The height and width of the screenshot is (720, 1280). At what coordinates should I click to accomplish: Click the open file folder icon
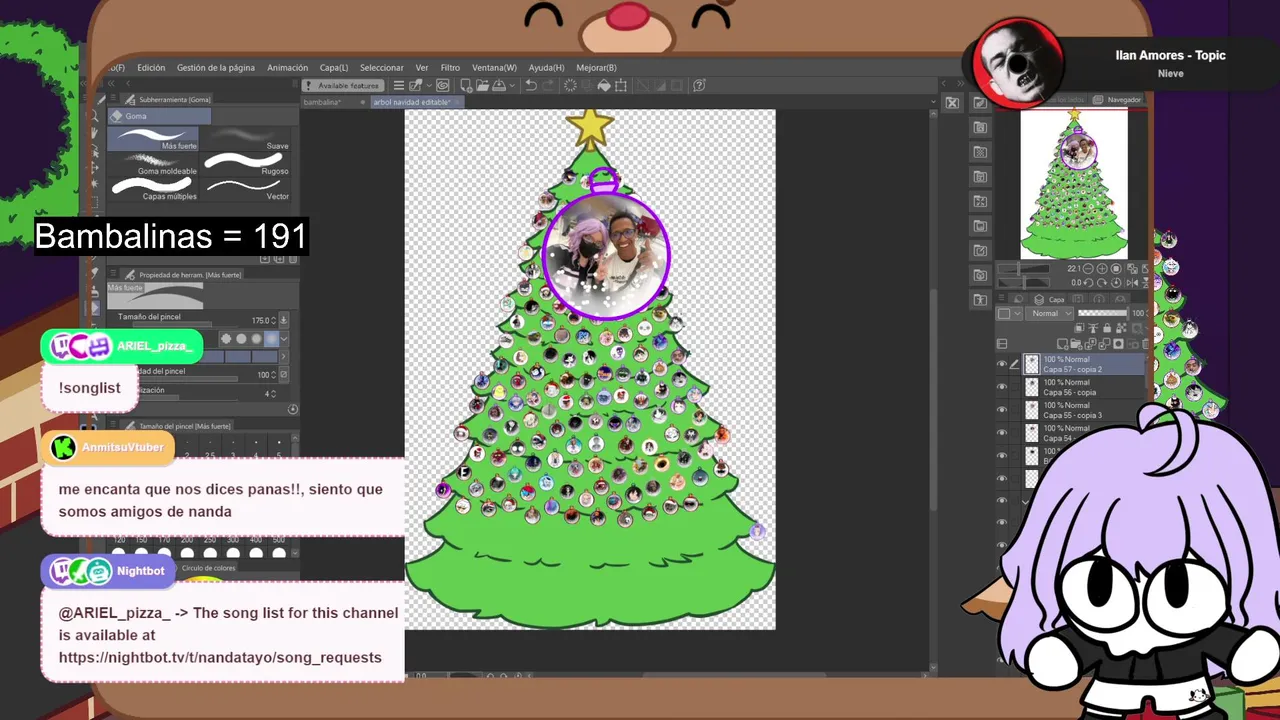[482, 86]
